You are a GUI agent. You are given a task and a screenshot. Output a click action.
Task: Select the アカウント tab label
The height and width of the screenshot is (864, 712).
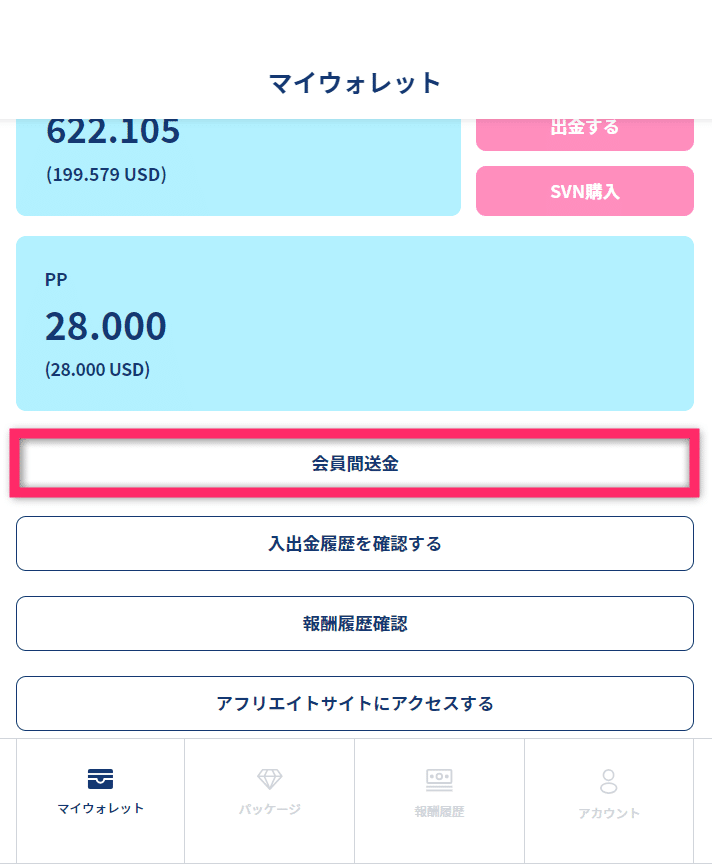(x=609, y=813)
